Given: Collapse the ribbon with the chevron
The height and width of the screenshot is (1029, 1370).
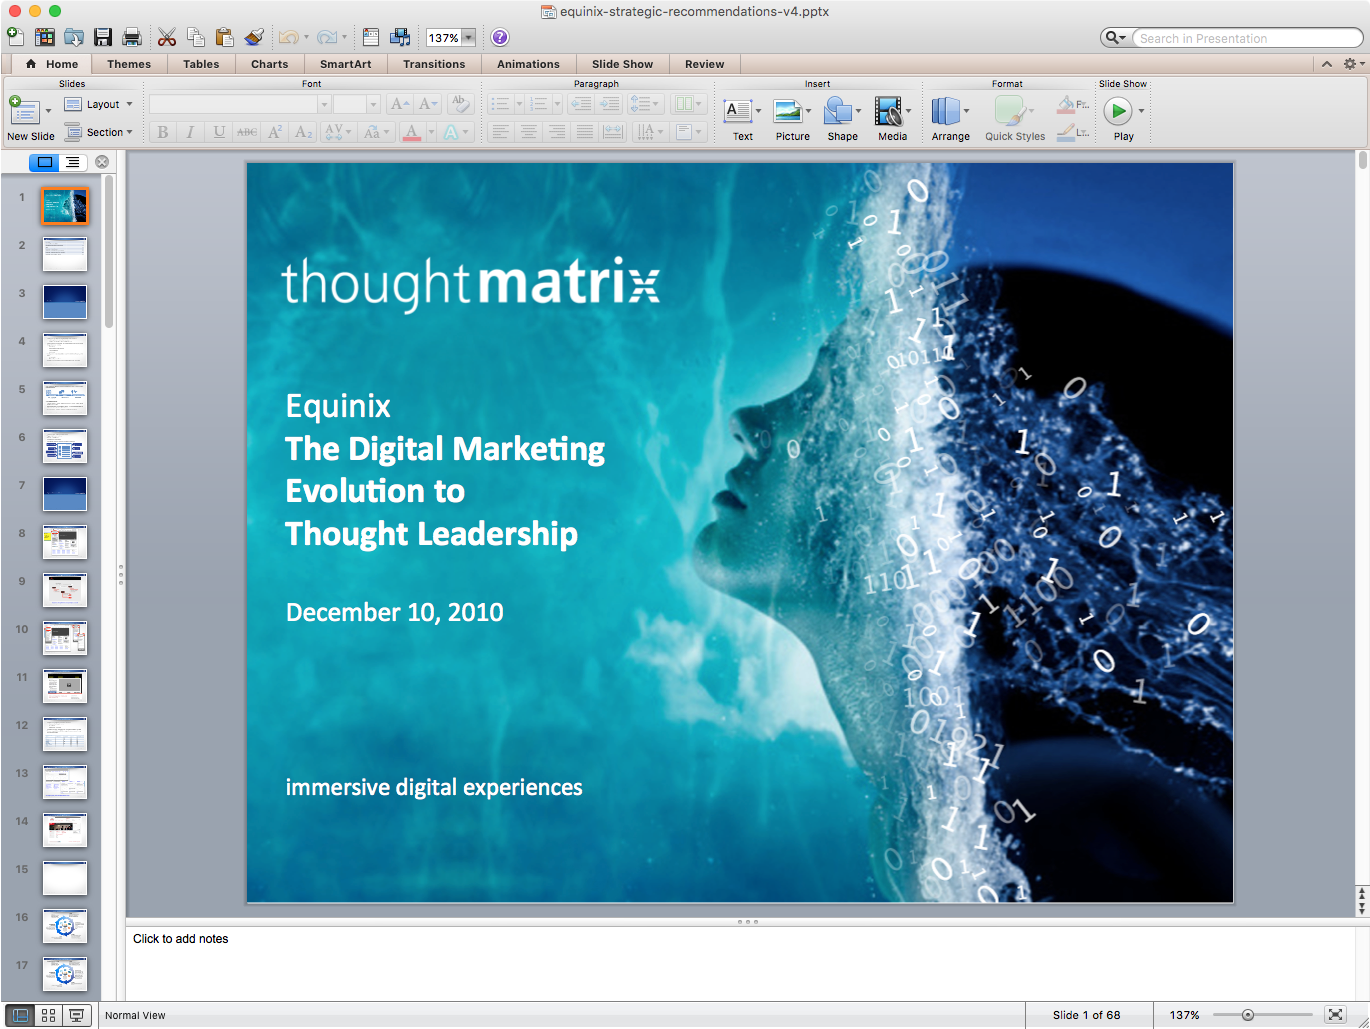Looking at the screenshot, I should (x=1326, y=63).
